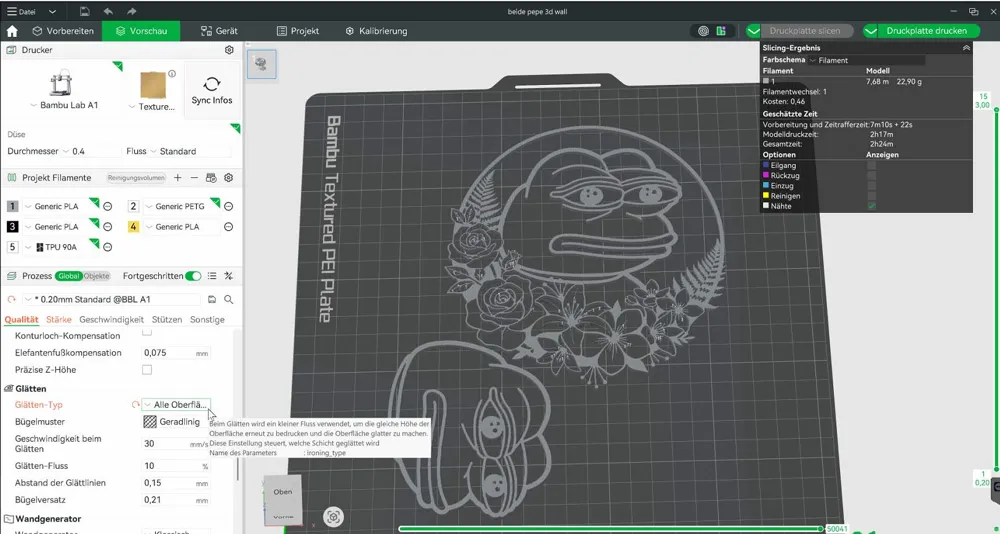Click Sync Infos button
This screenshot has height=534, width=1000.
click(212, 90)
